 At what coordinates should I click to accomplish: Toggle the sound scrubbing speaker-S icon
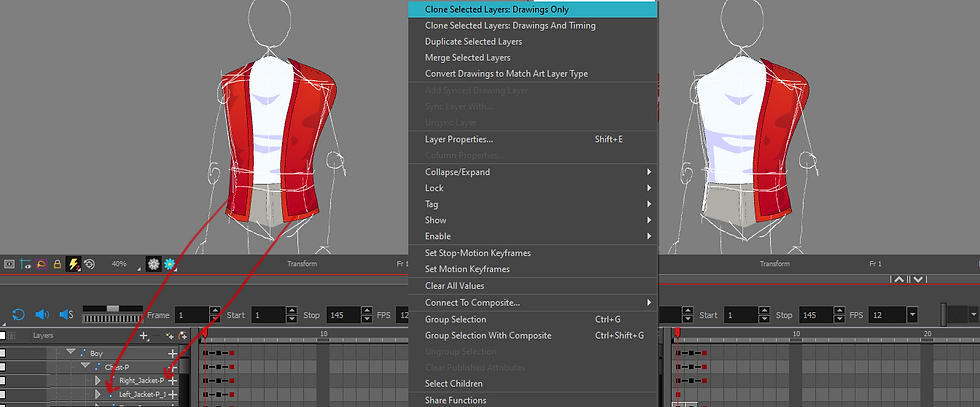click(66, 314)
